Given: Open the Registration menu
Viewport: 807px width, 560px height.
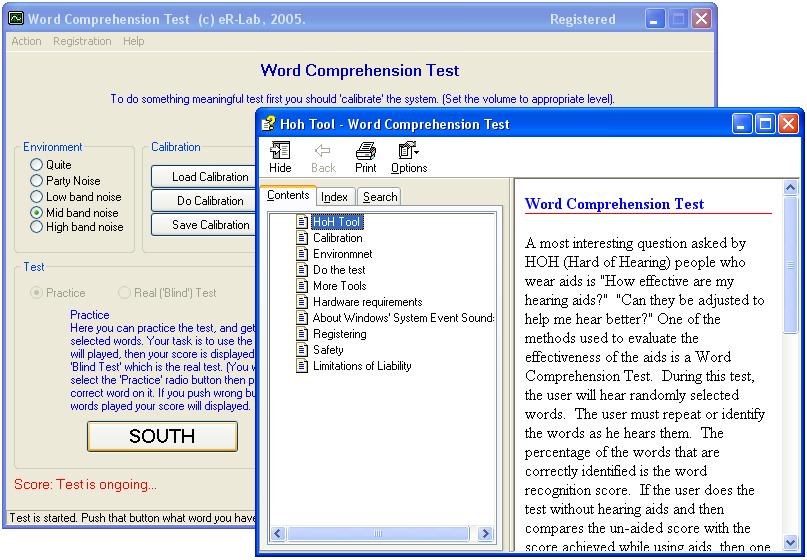Looking at the screenshot, I should (x=82, y=41).
